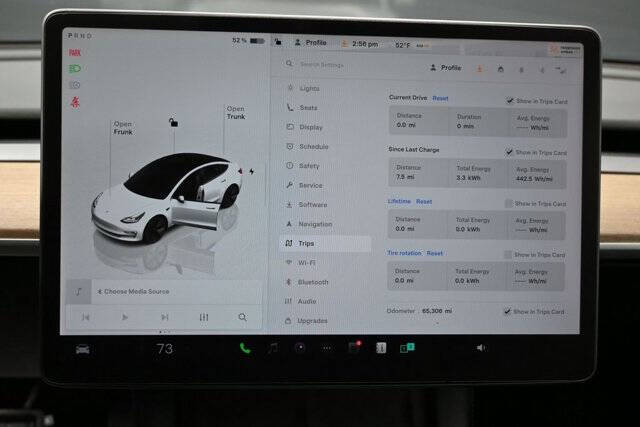This screenshot has height=427, width=640.
Task: Tap the 2:56 pm clock
Action: pyautogui.click(x=365, y=44)
